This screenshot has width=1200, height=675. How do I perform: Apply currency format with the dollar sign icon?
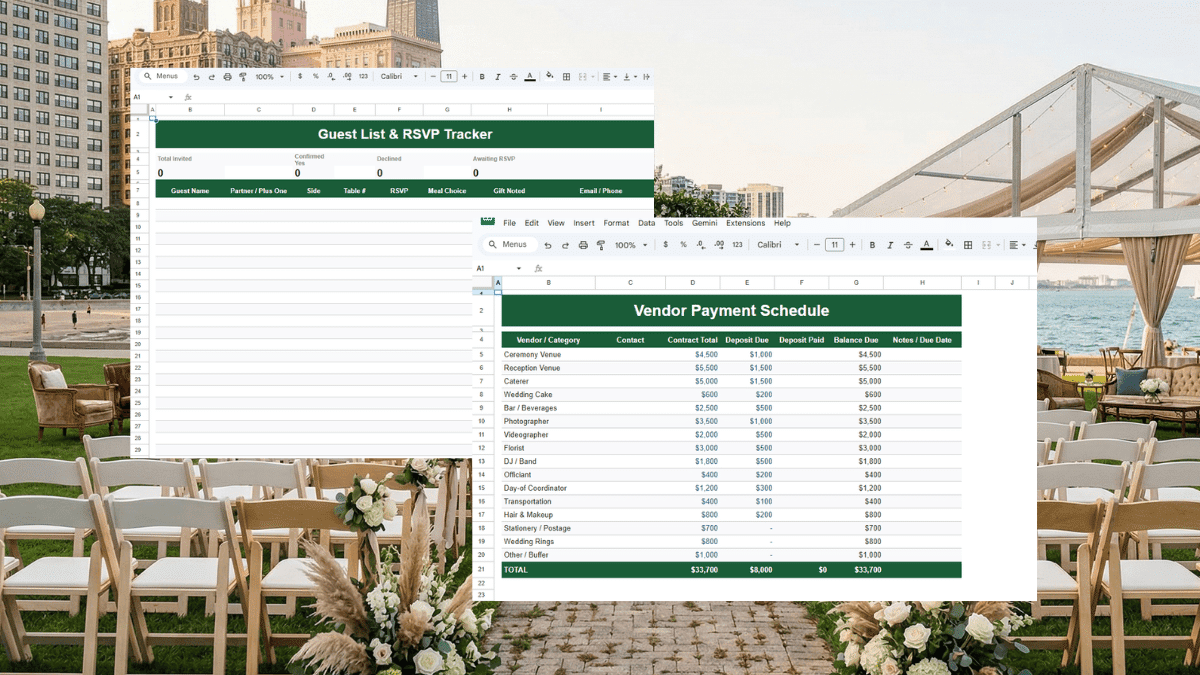pyautogui.click(x=666, y=244)
